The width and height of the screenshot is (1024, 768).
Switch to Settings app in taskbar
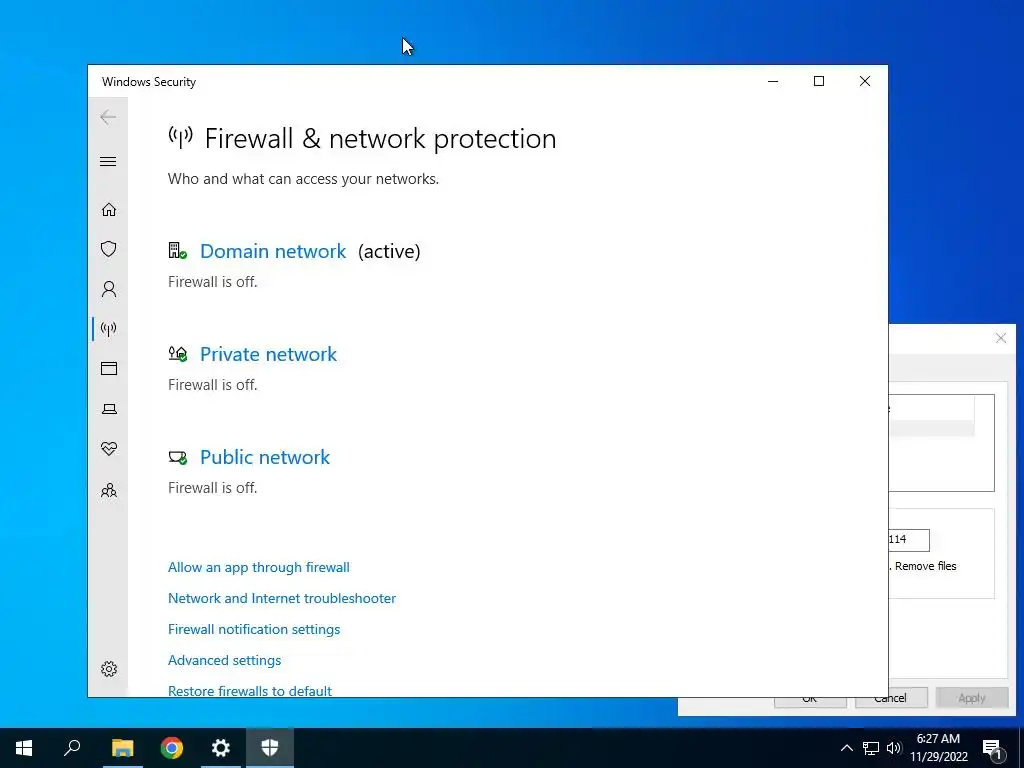point(221,748)
